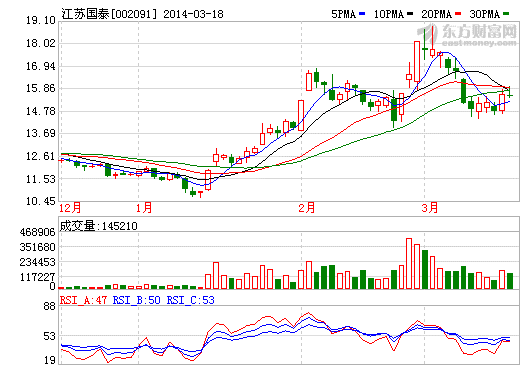Click the 20PMA legend label
520x365 pixels.
pyautogui.click(x=437, y=14)
